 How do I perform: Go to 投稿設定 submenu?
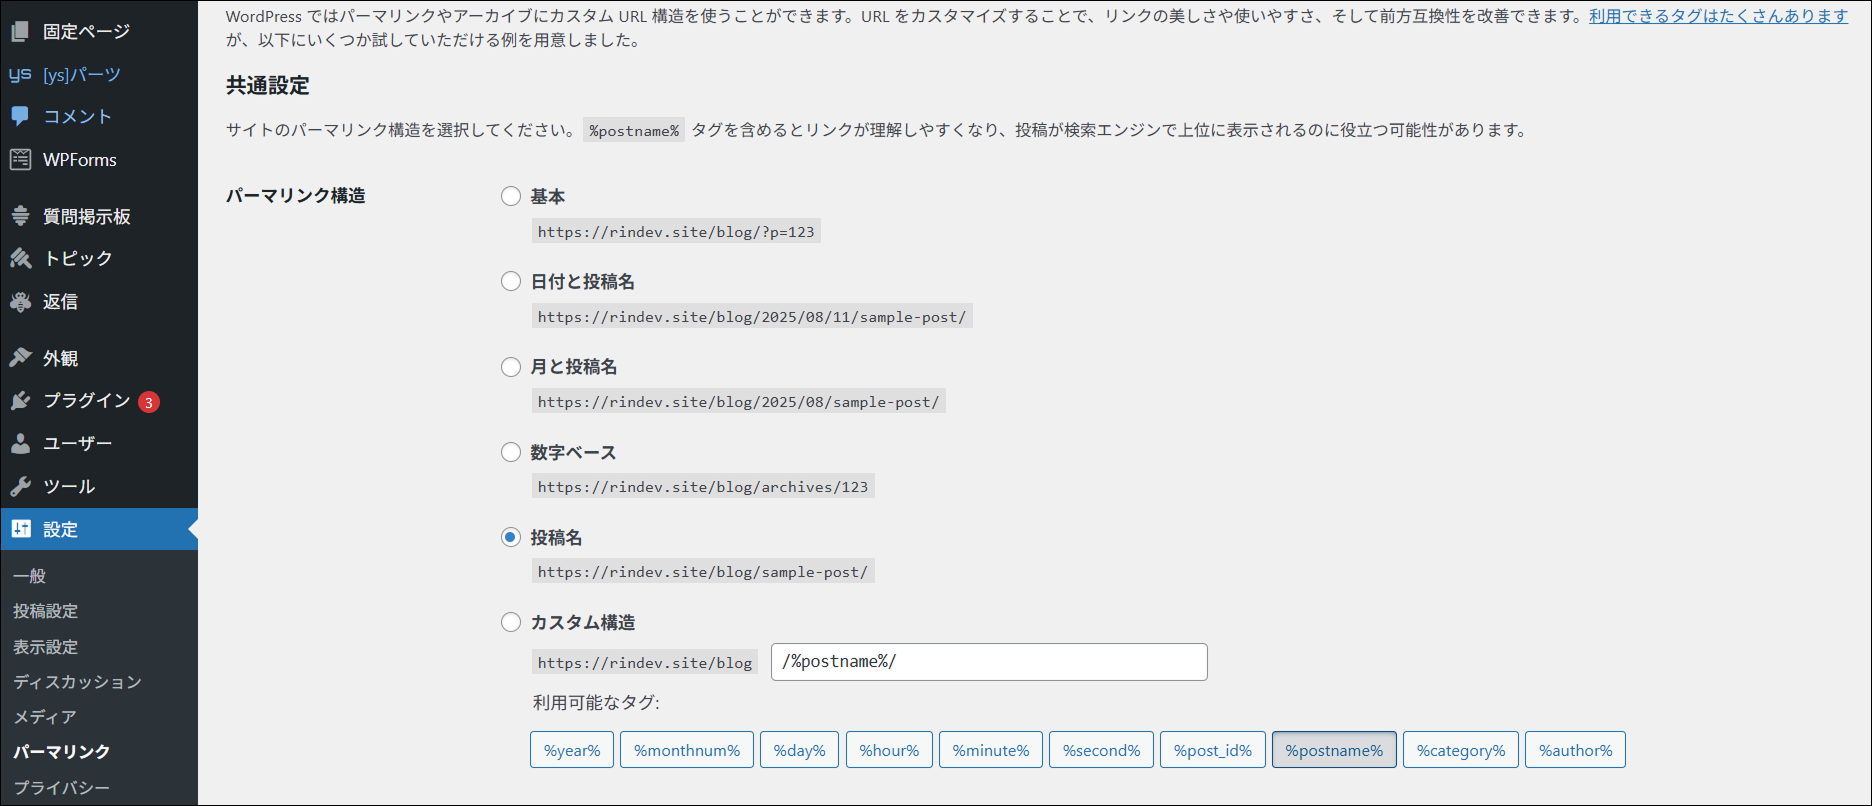tap(46, 611)
